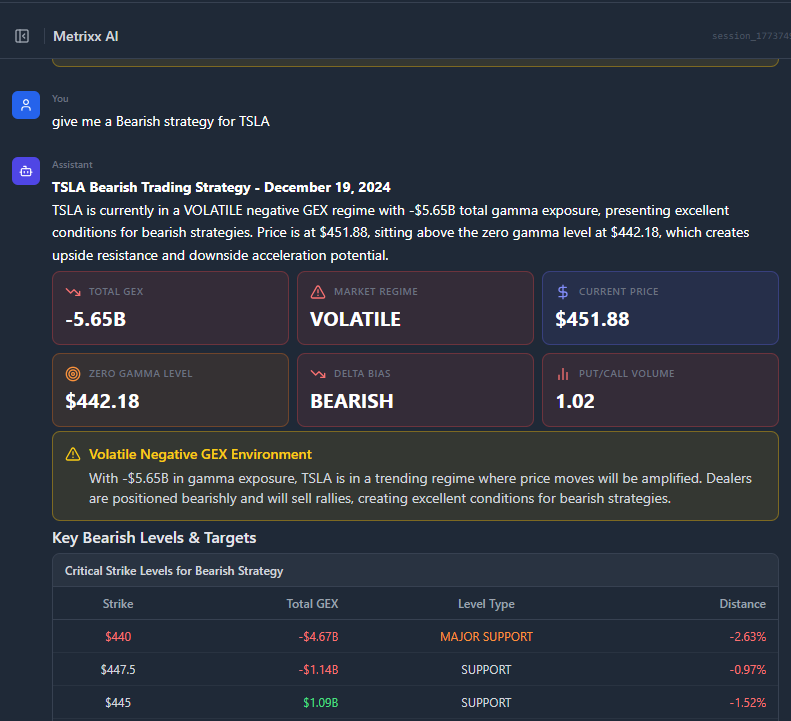This screenshot has width=791, height=721.
Task: Click the dollar sign icon on Current Price
Action: point(563,292)
